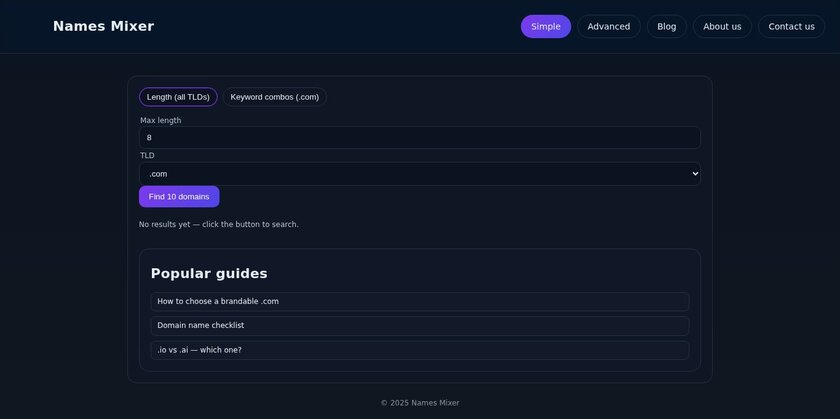Open the TLD dropdown
The image size is (840, 419).
pyautogui.click(x=419, y=174)
